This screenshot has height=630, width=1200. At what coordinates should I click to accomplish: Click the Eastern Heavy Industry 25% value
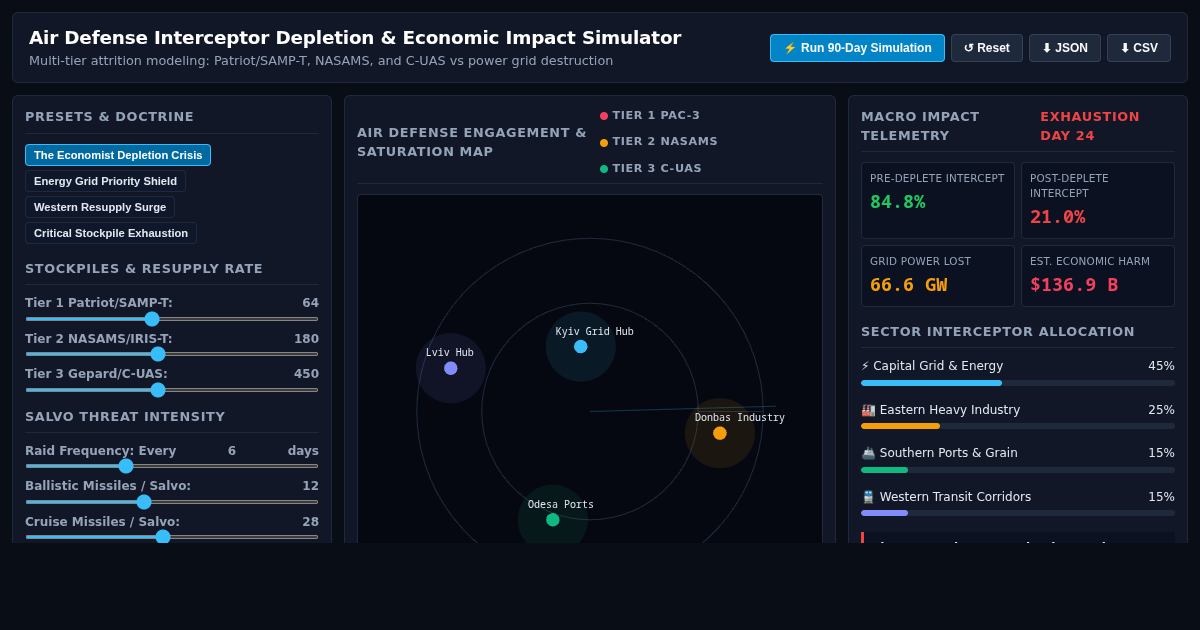[x=1161, y=410]
